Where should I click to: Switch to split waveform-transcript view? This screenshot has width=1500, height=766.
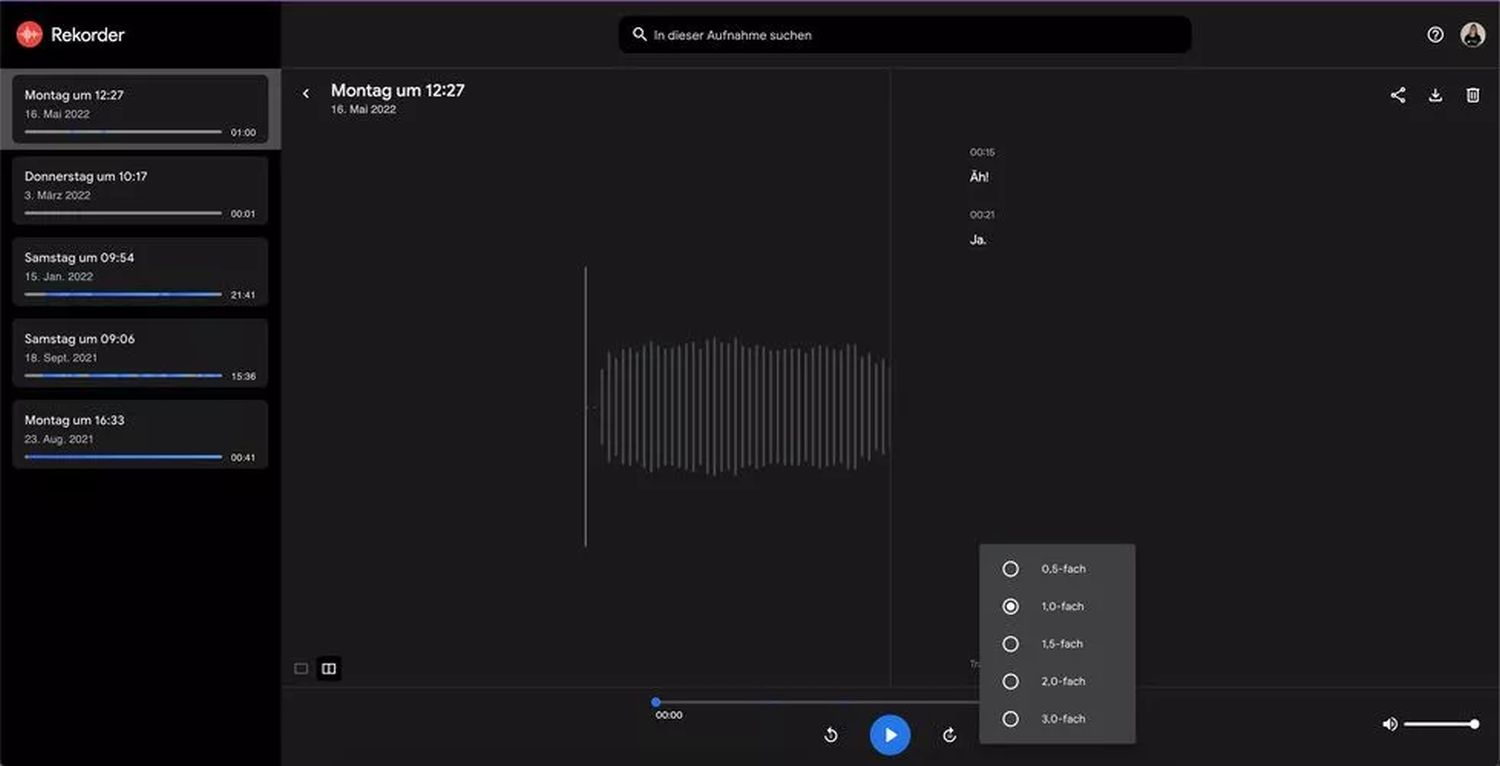(x=329, y=669)
